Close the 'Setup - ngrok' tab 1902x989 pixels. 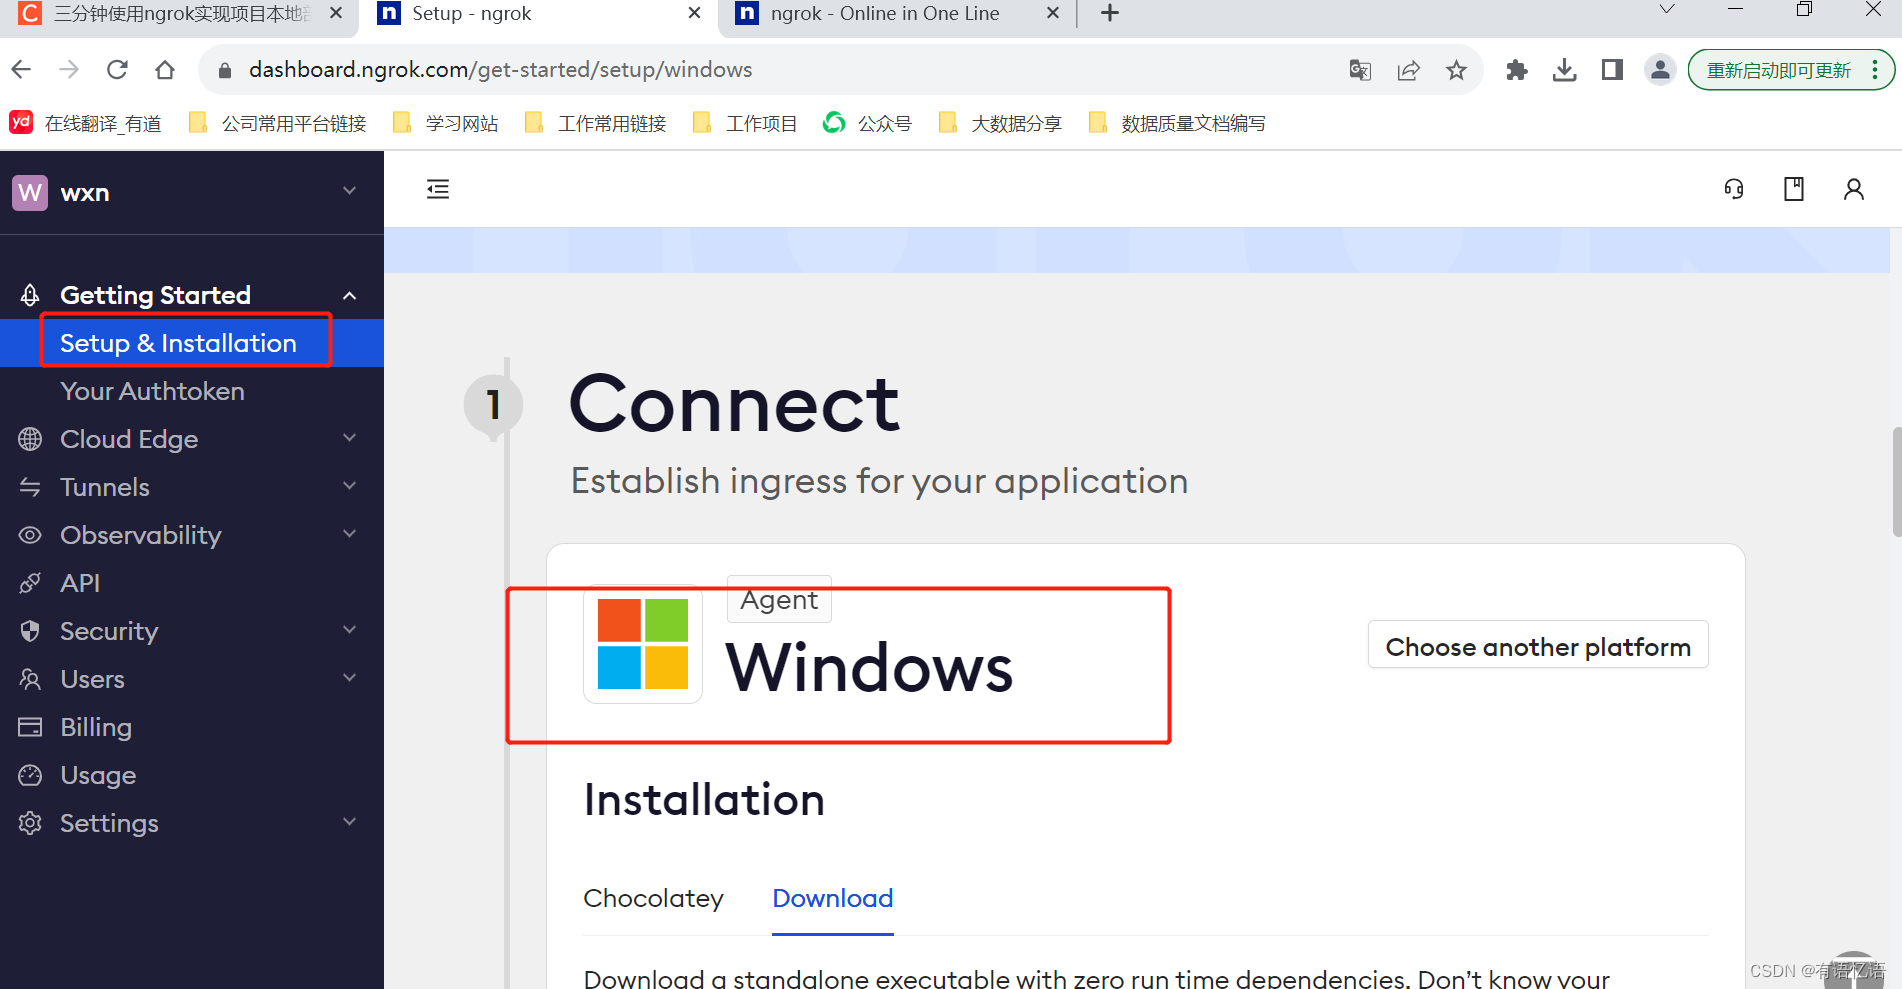point(694,13)
